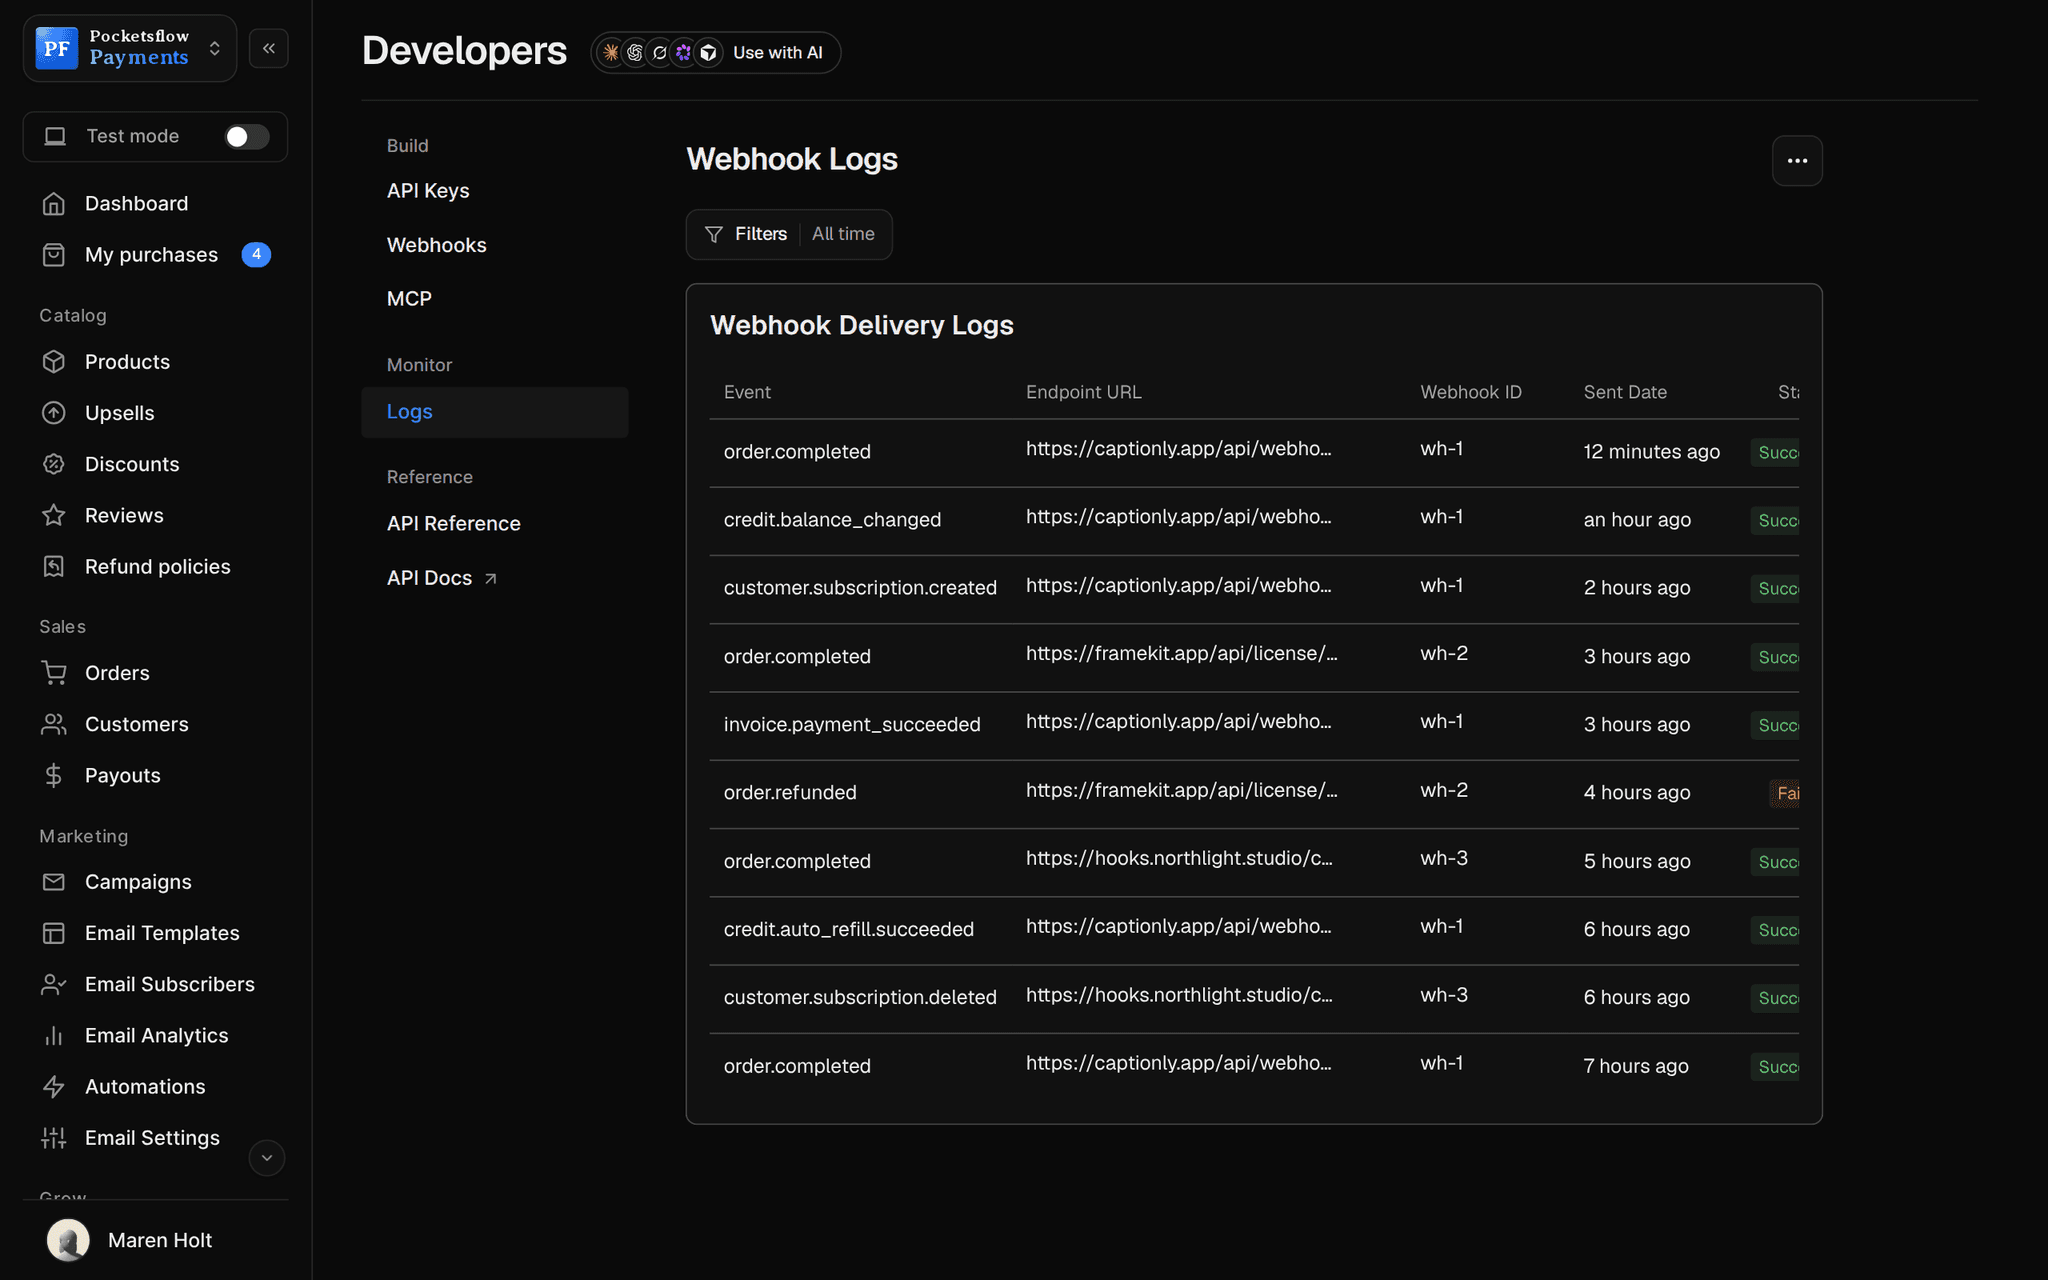This screenshot has height=1280, width=2048.
Task: Click the Email Templates layout icon
Action: click(x=54, y=933)
